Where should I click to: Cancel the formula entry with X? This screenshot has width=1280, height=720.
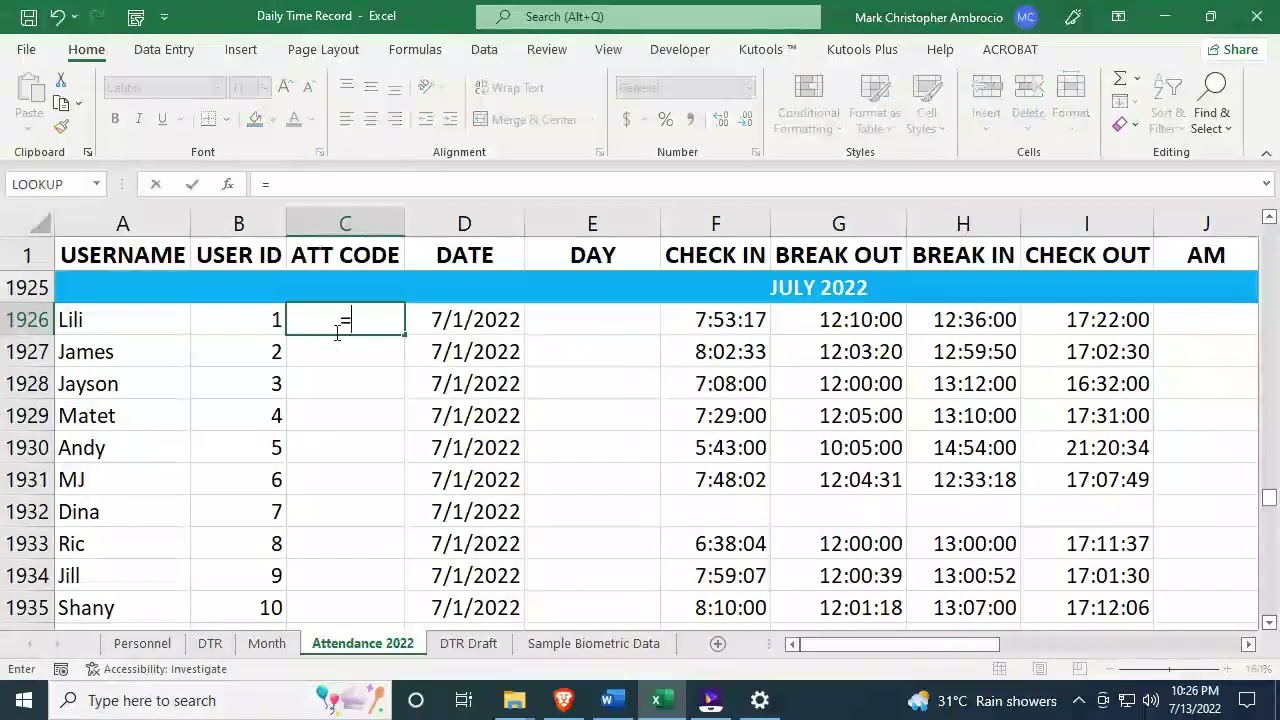click(x=155, y=184)
